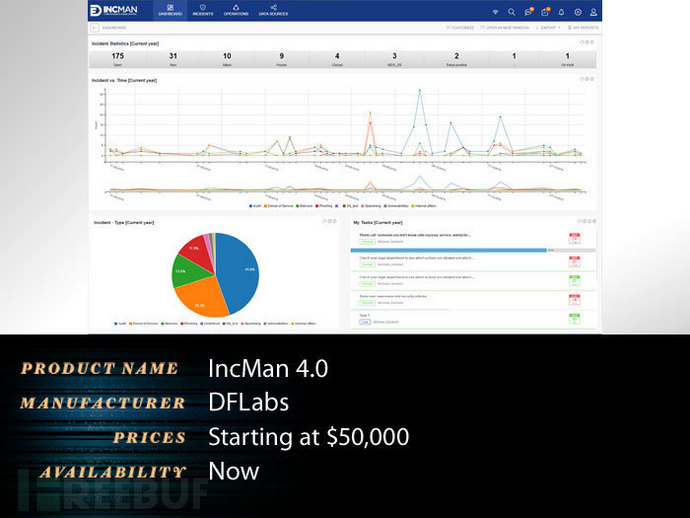Click the search magnifier icon

point(511,12)
